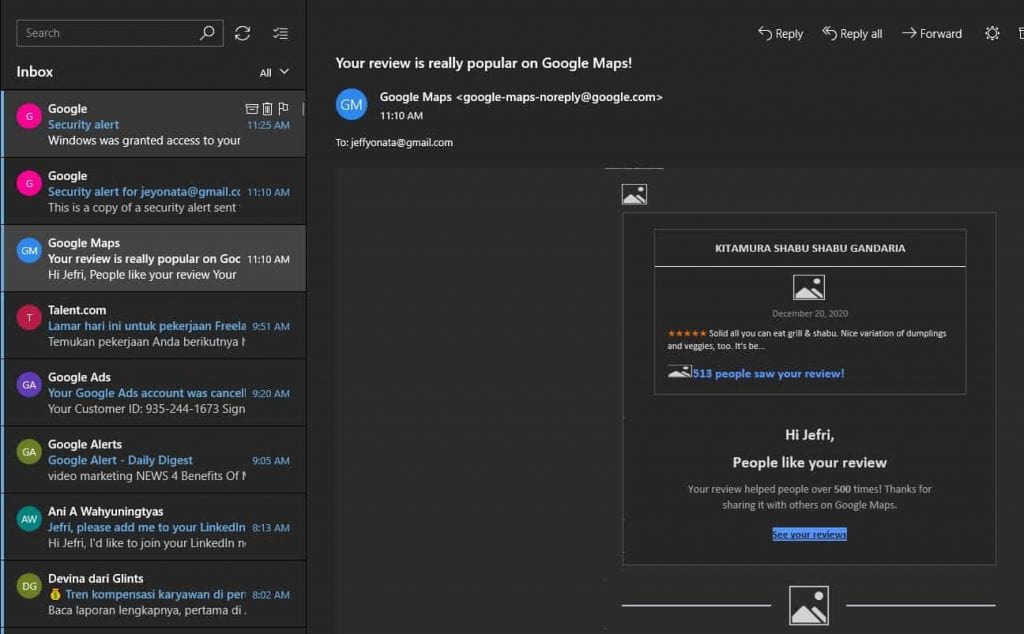Refresh the inbox using the sync icon

click(242, 32)
